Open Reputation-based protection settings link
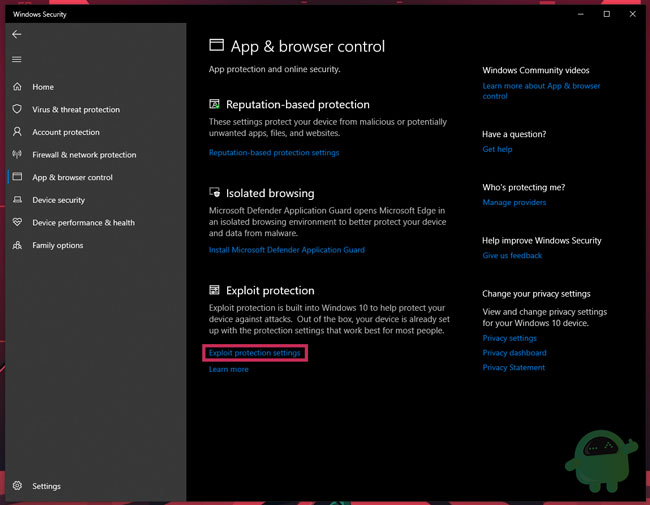 tap(274, 153)
